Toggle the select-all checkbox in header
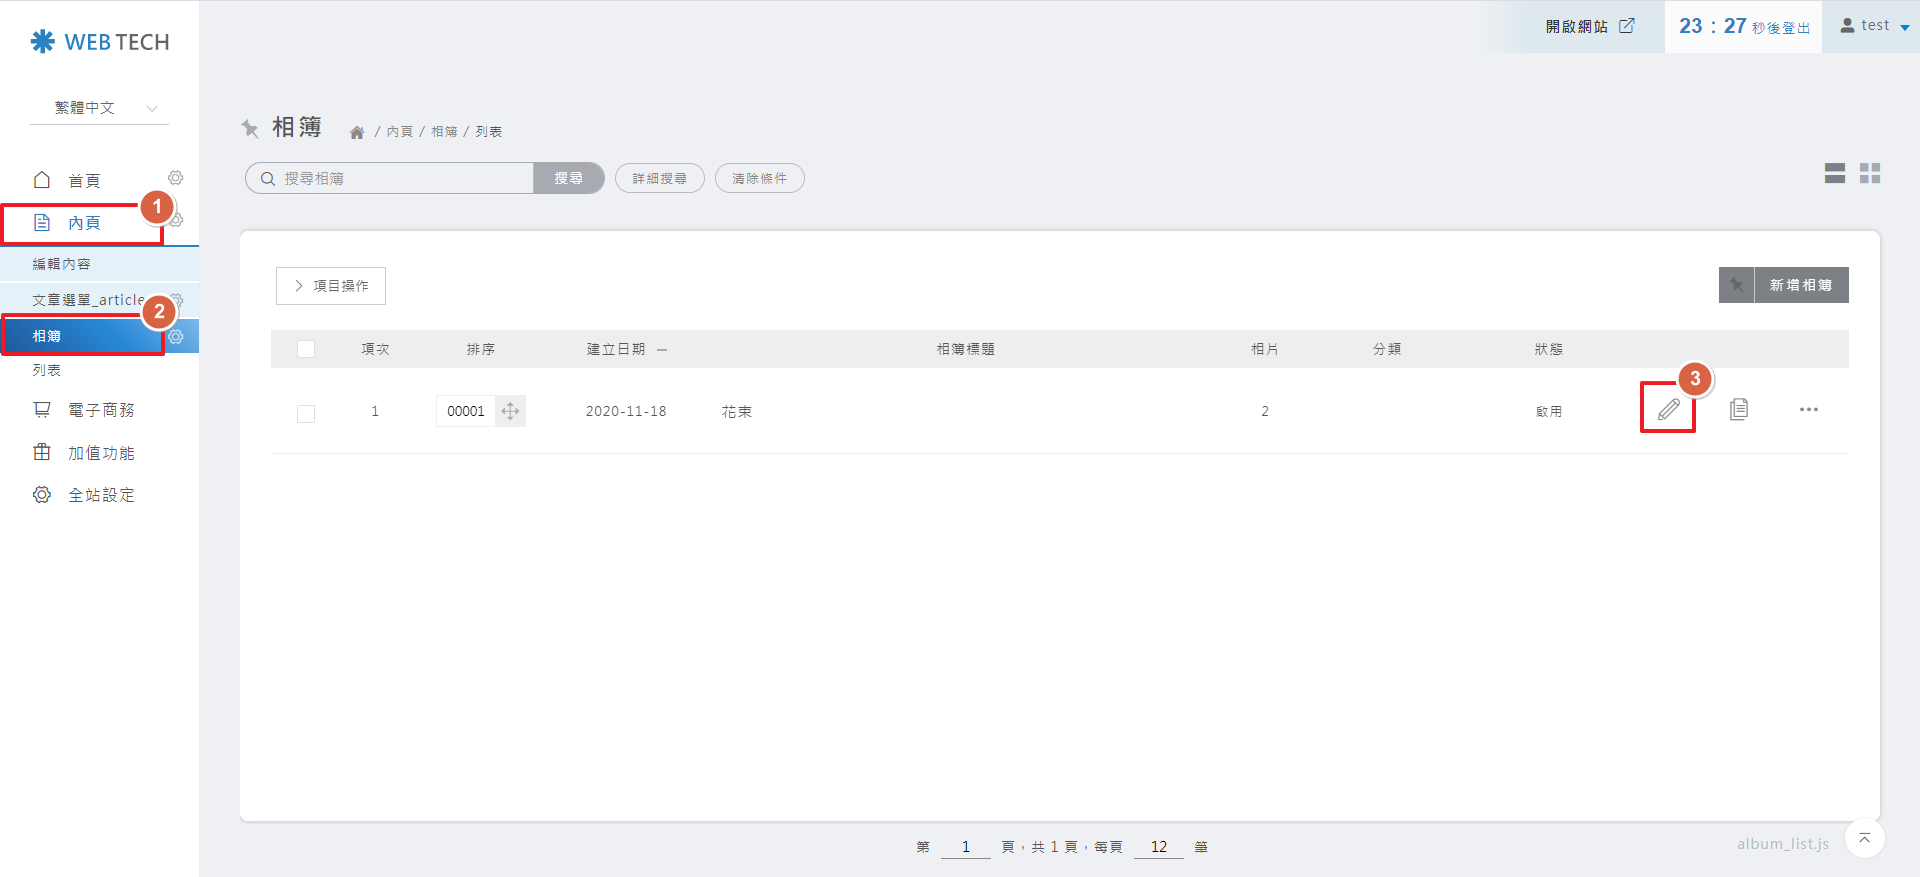Viewport: 1920px width, 877px height. pos(306,349)
